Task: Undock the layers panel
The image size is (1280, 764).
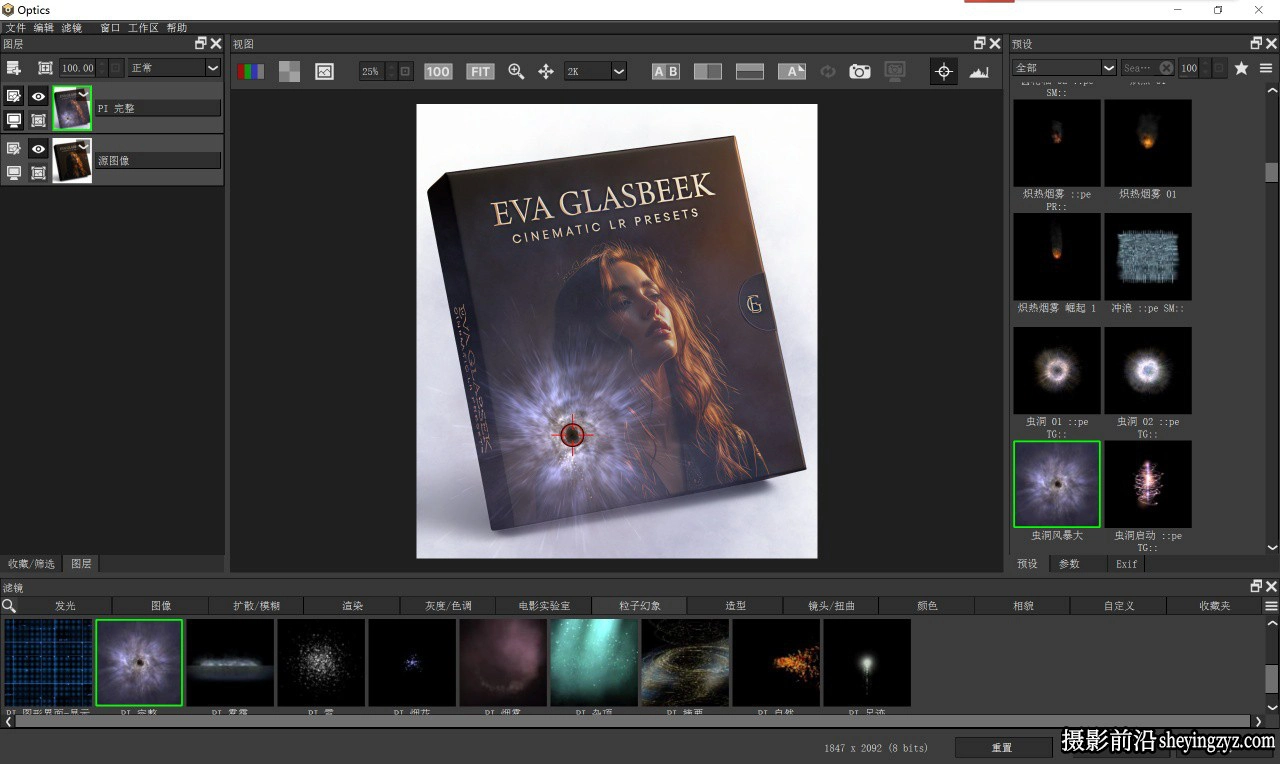Action: [x=201, y=43]
